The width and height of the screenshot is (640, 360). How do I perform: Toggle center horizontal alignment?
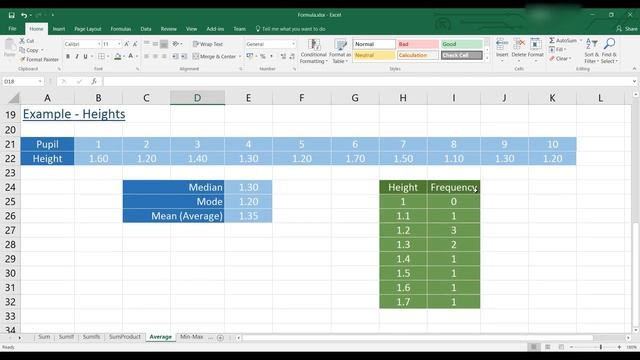155,56
